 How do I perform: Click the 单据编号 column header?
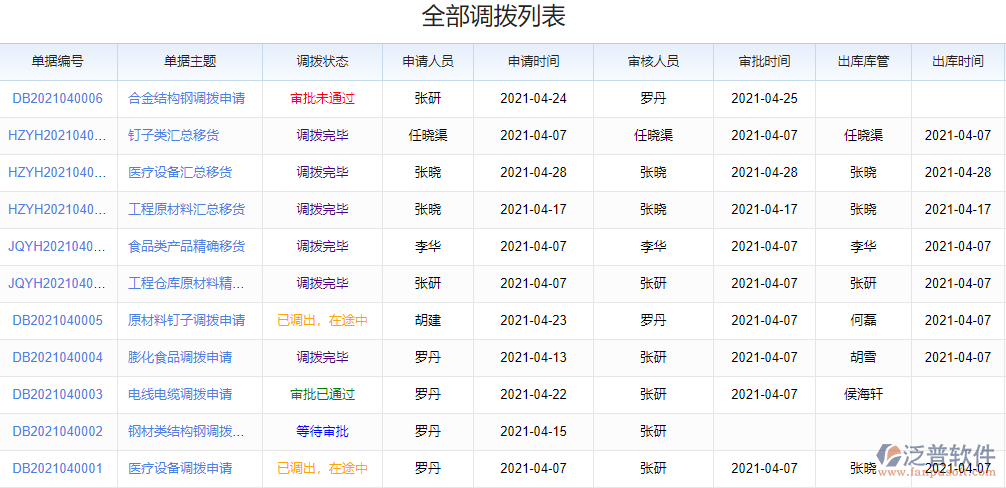57,62
